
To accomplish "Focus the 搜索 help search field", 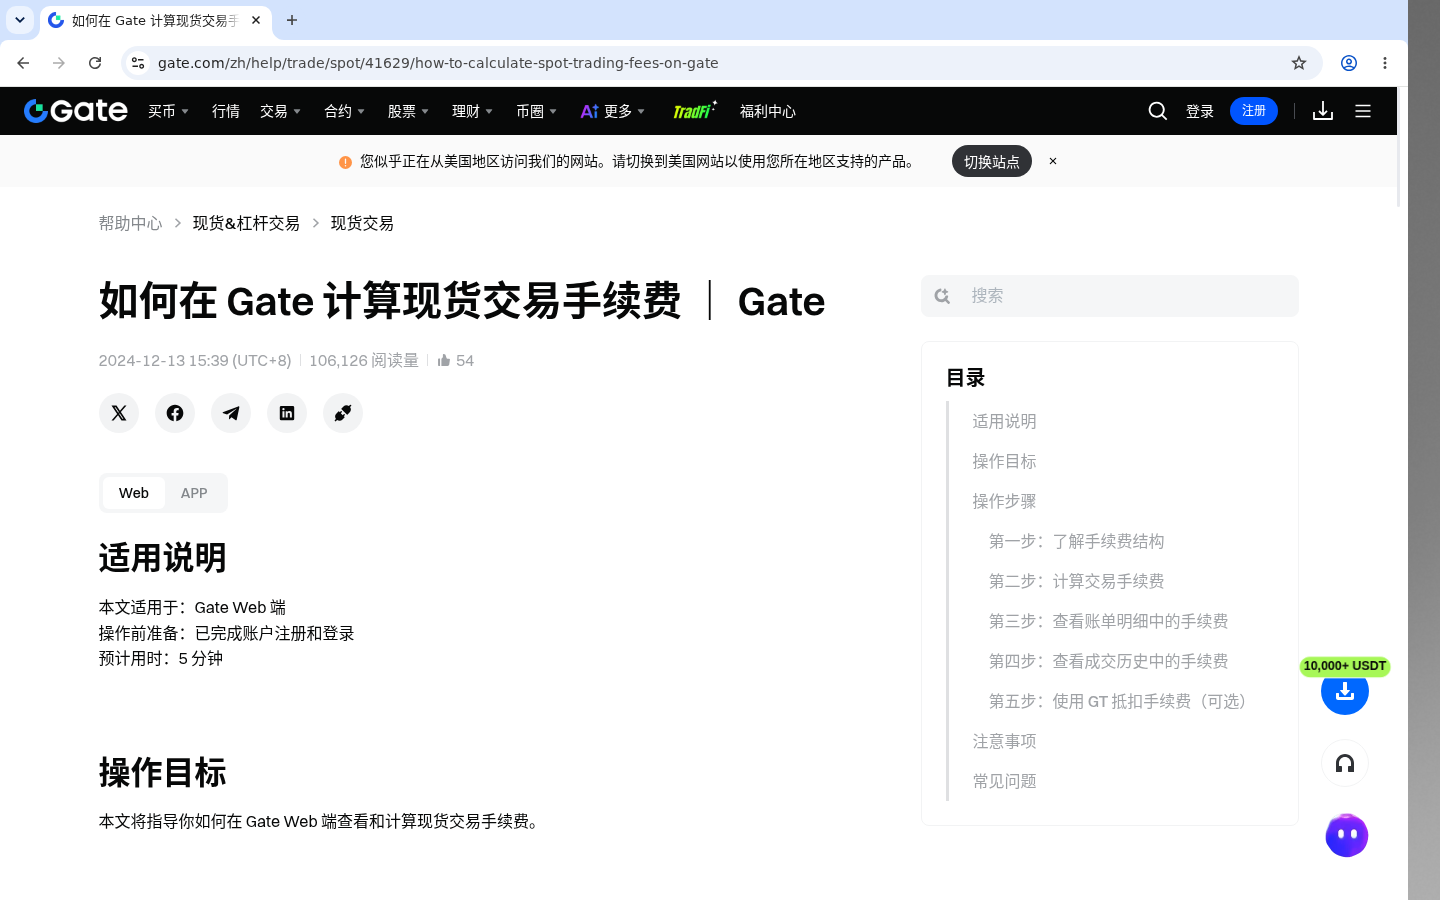I will pyautogui.click(x=1110, y=296).
